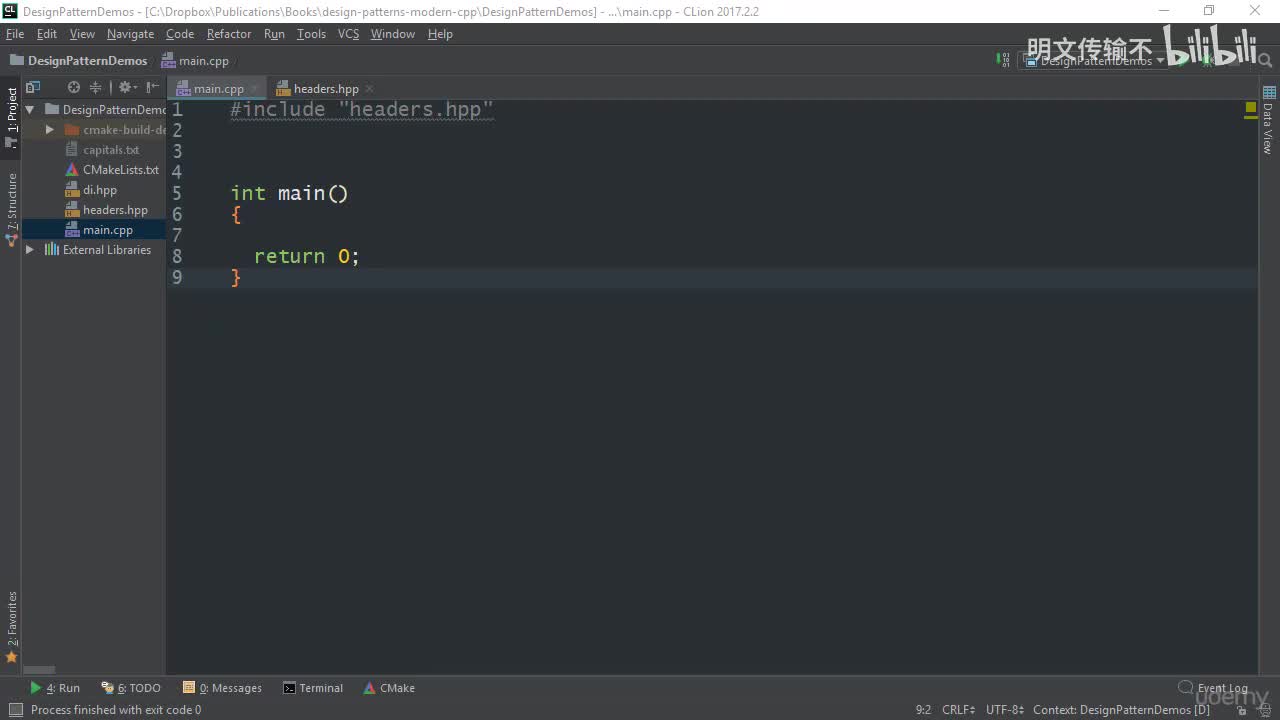Open the Navigate menu
The width and height of the screenshot is (1280, 720).
coord(131,34)
